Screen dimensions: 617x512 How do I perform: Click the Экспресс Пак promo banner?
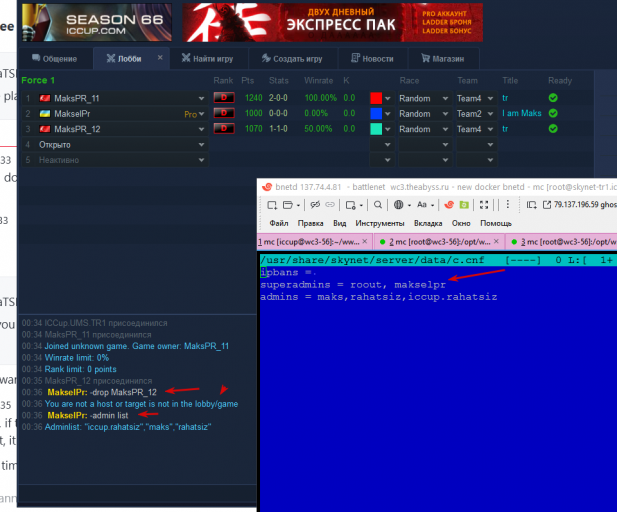pos(333,22)
